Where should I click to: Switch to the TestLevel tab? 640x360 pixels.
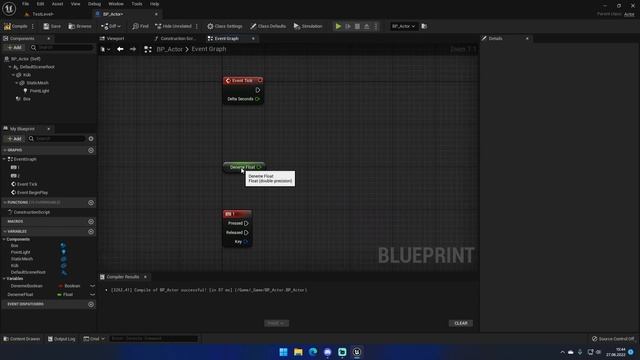tap(43, 14)
